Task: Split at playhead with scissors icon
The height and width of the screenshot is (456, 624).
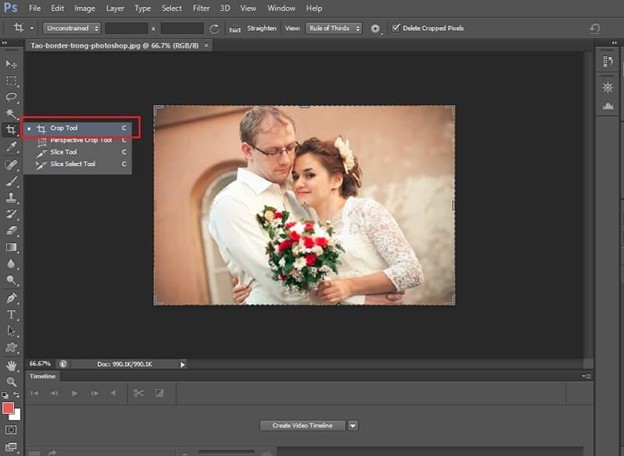Action: pyautogui.click(x=138, y=393)
